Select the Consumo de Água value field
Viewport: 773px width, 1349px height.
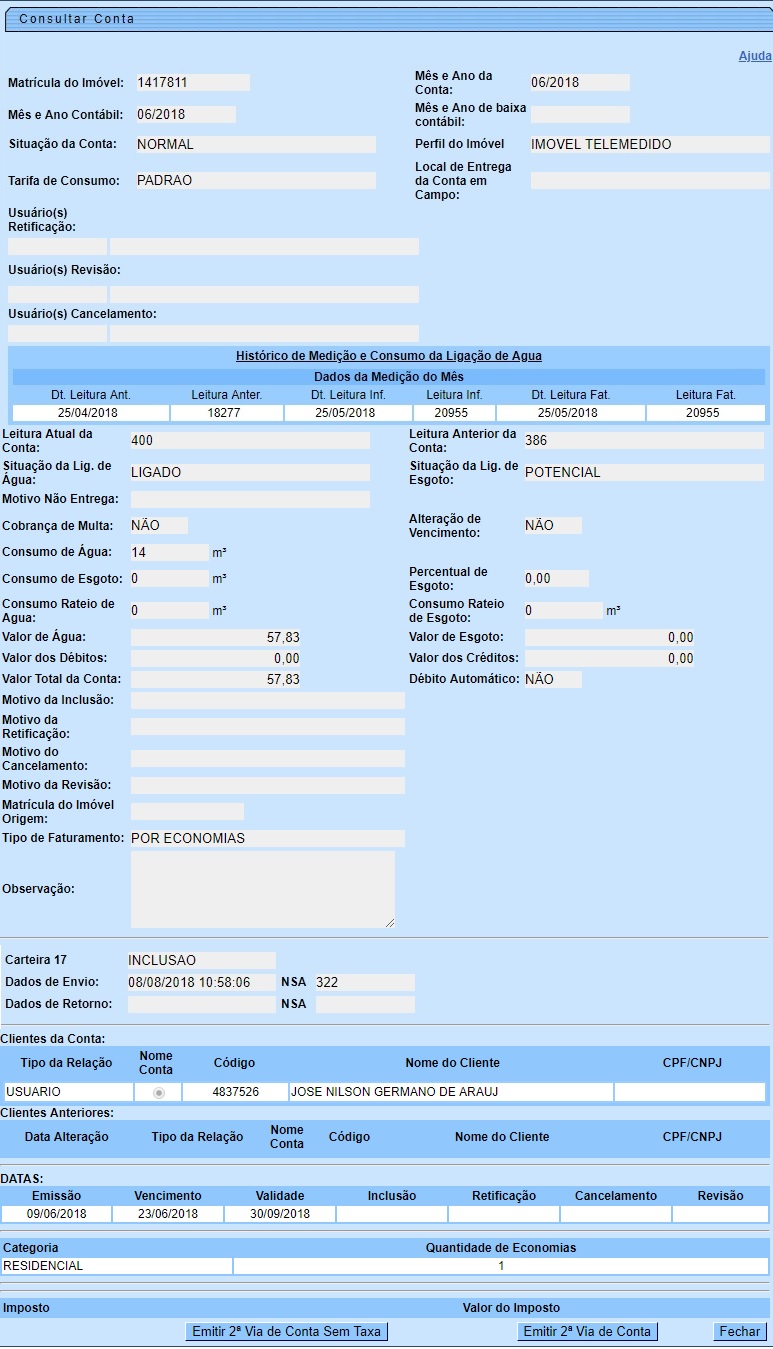click(x=169, y=552)
